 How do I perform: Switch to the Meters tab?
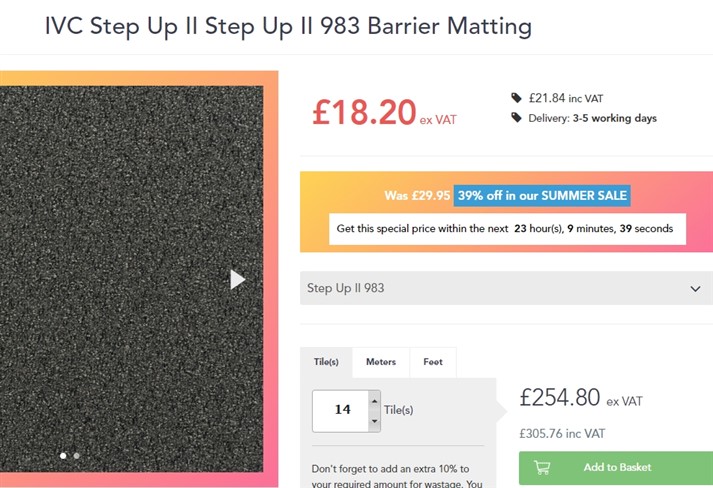[380, 362]
